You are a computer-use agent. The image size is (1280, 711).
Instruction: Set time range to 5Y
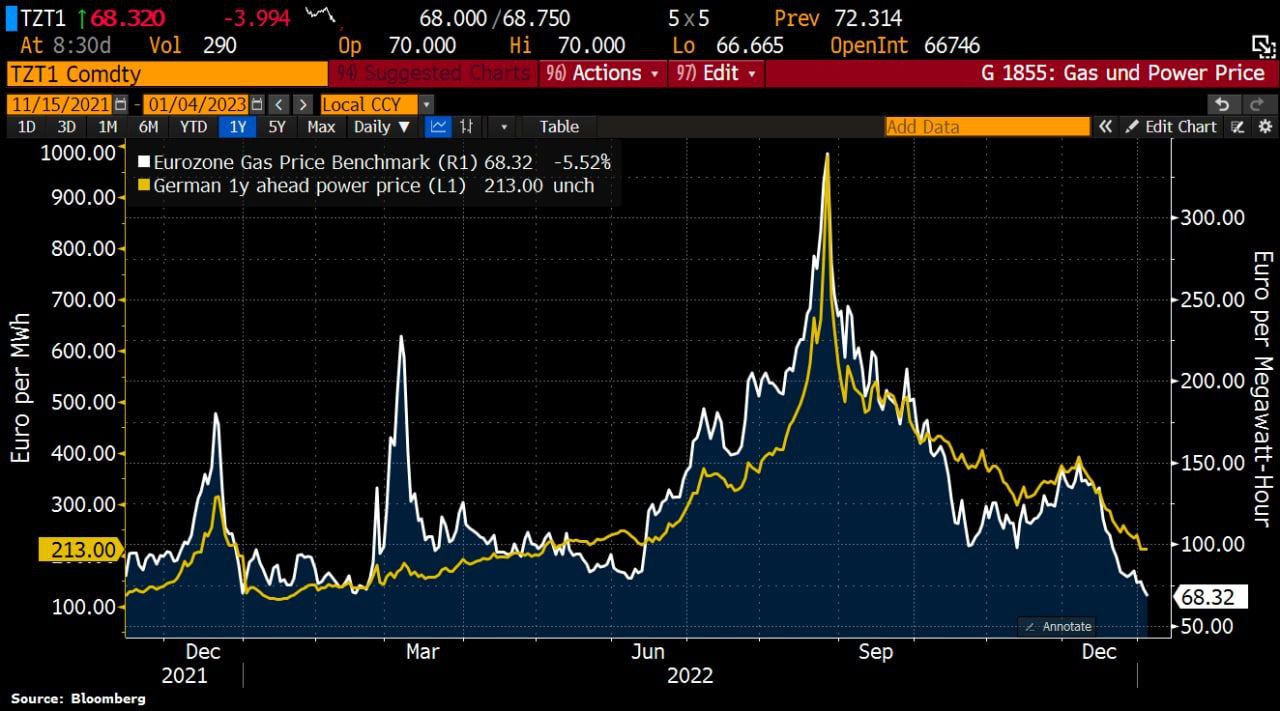(277, 126)
